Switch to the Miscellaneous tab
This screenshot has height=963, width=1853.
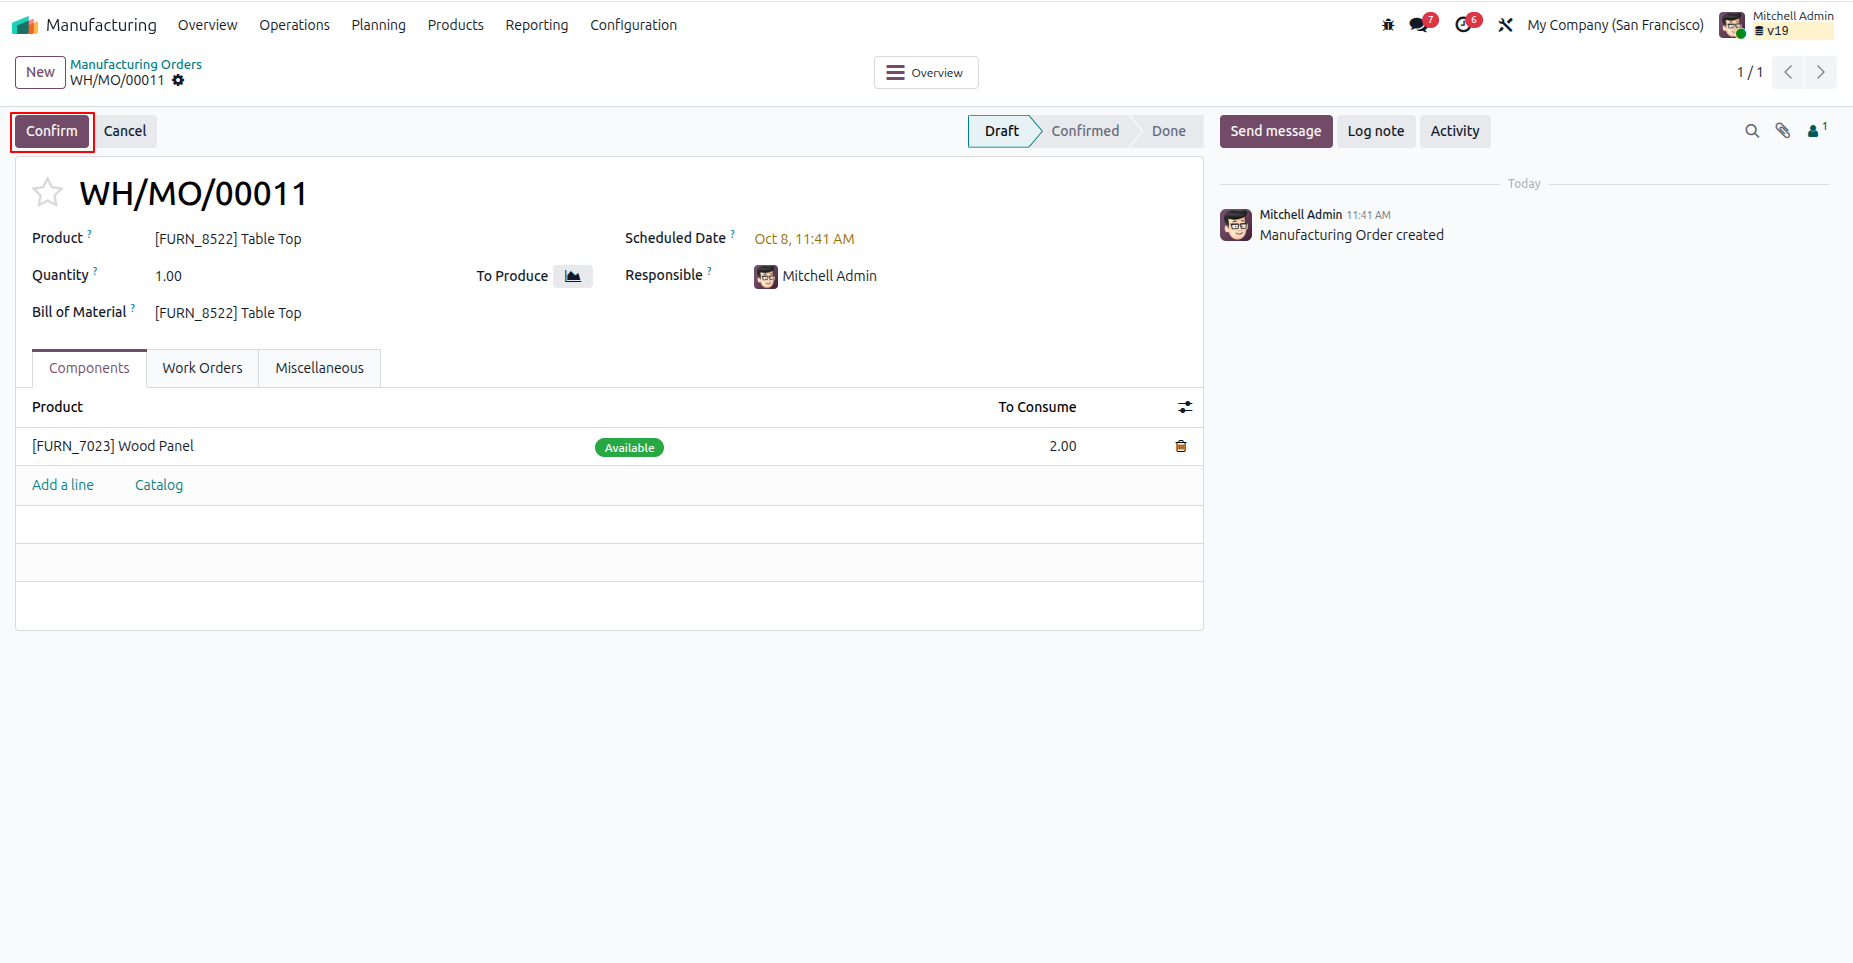(320, 368)
